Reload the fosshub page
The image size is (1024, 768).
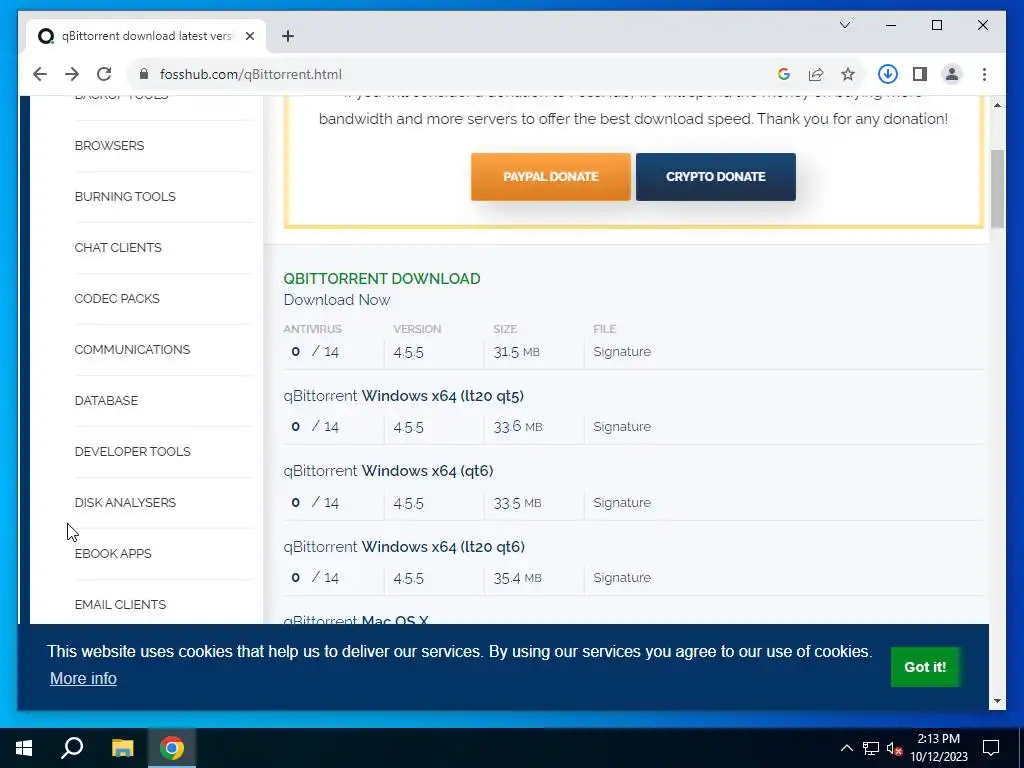click(104, 74)
